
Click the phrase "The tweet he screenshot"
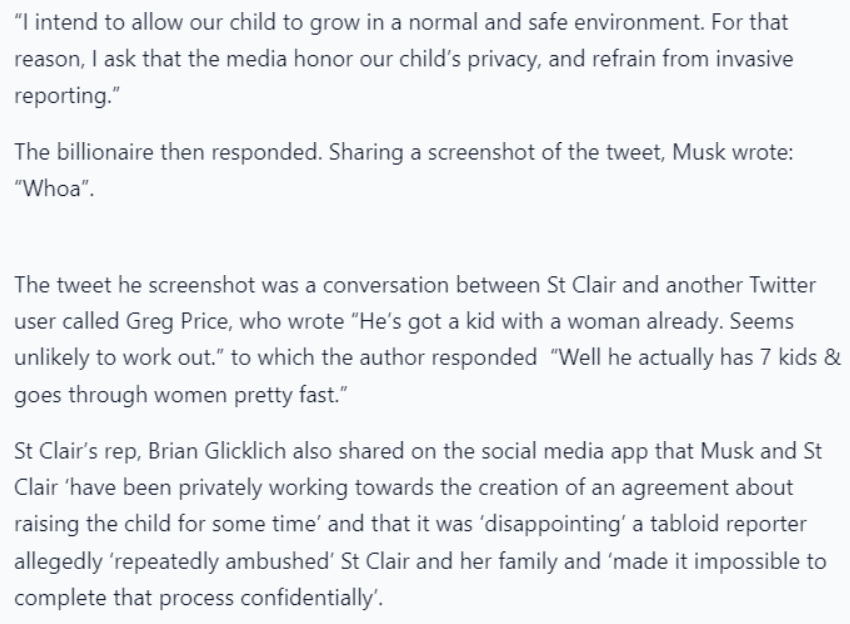(134, 285)
